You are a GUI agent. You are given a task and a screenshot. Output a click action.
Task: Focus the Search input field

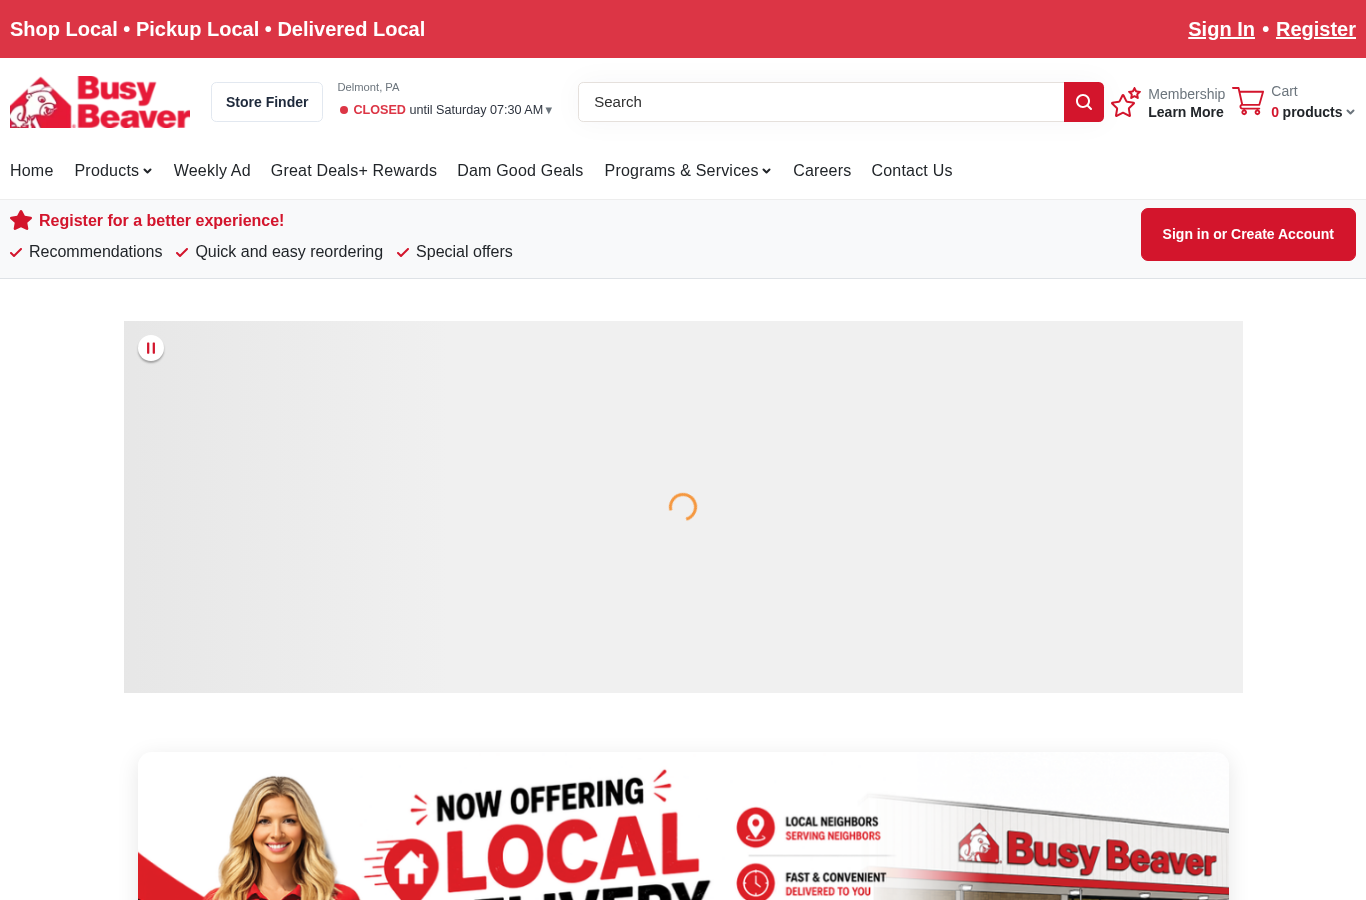821,102
